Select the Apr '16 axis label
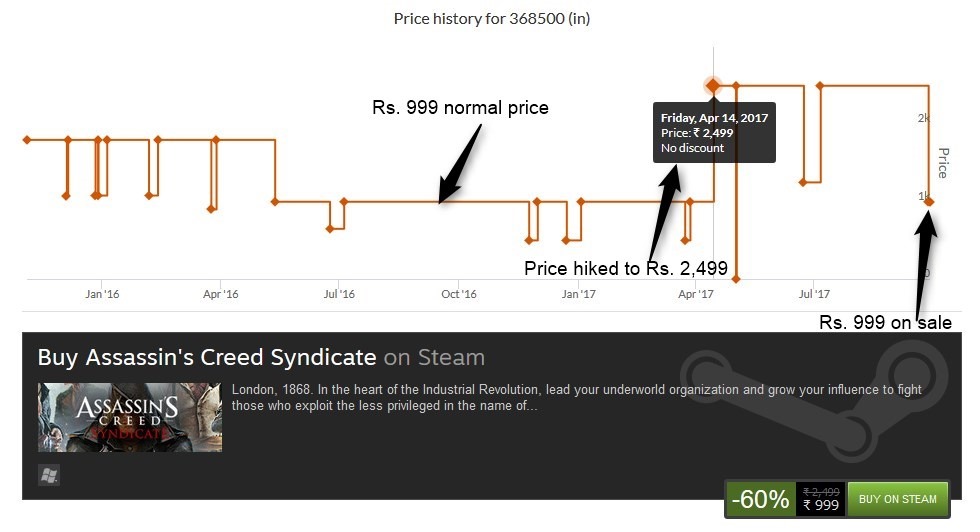This screenshot has height=532, width=980. point(220,294)
